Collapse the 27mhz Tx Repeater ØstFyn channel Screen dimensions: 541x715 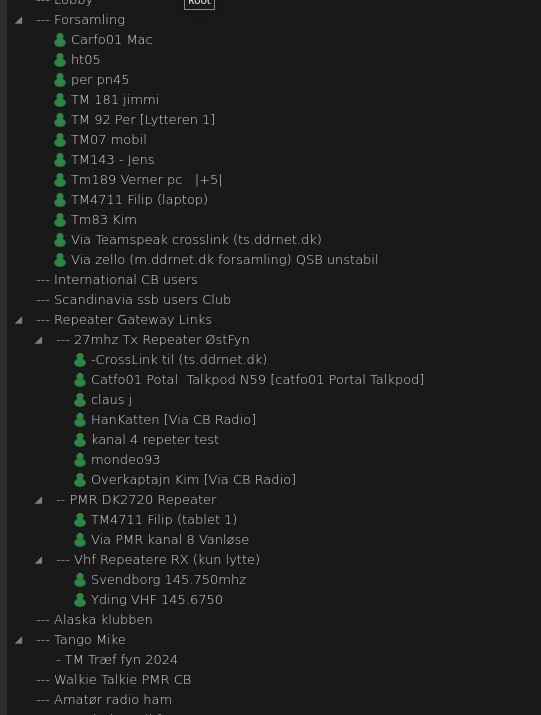(x=39, y=340)
